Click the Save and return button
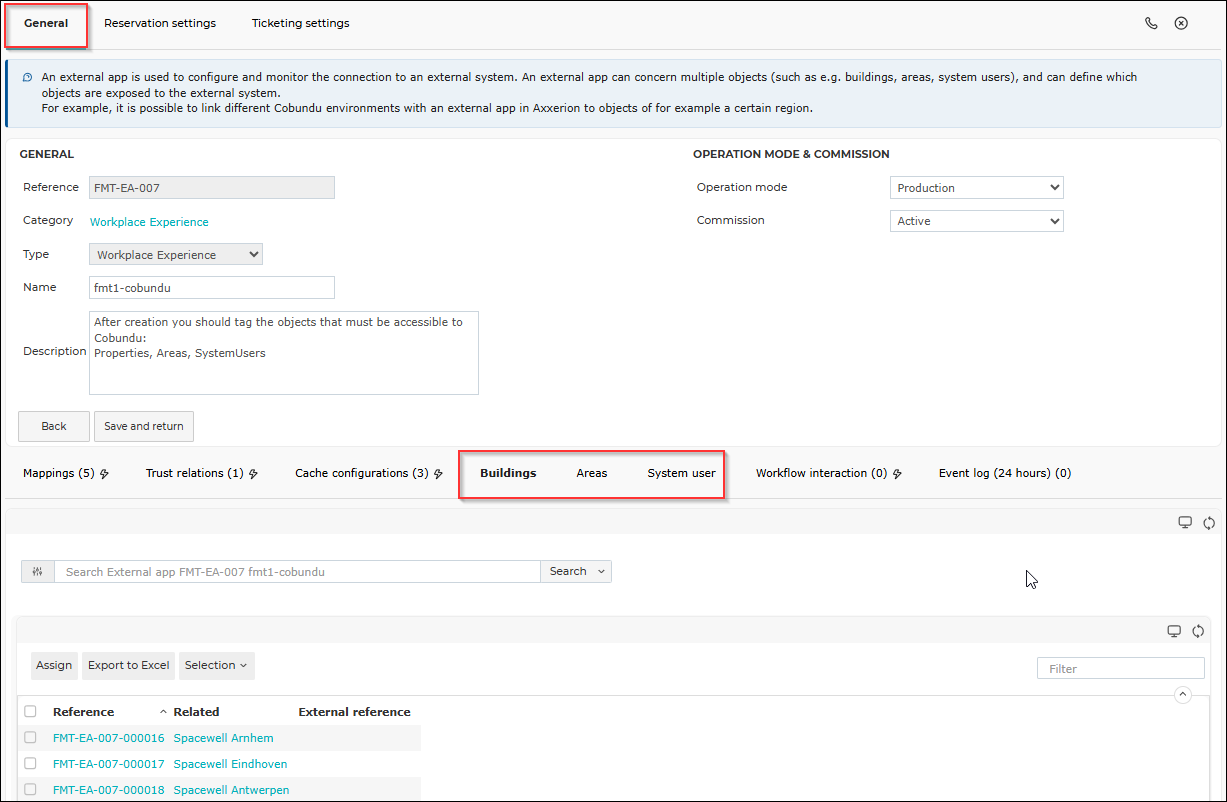The image size is (1227, 802). (x=144, y=426)
